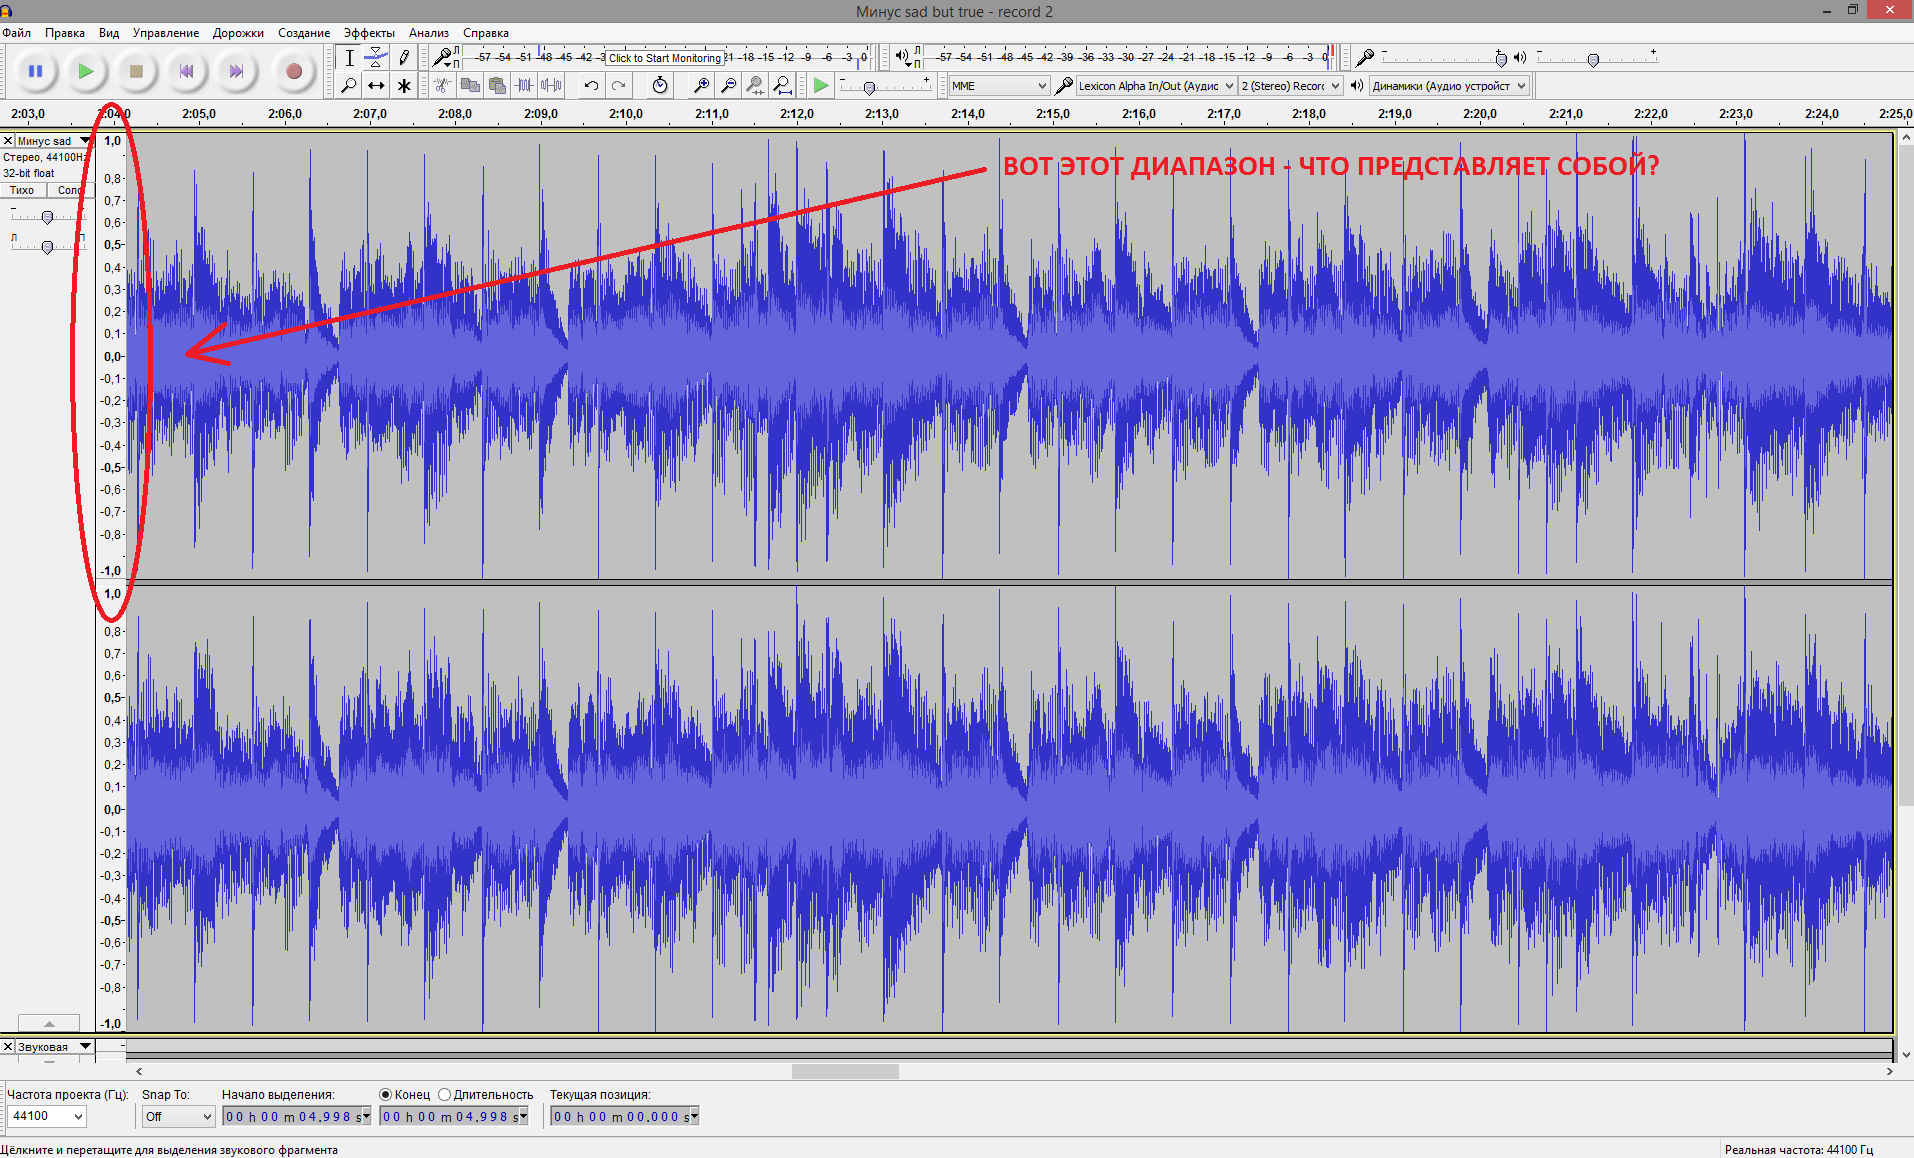Open the MME audio host dropdown
This screenshot has width=1914, height=1158.
999,86
